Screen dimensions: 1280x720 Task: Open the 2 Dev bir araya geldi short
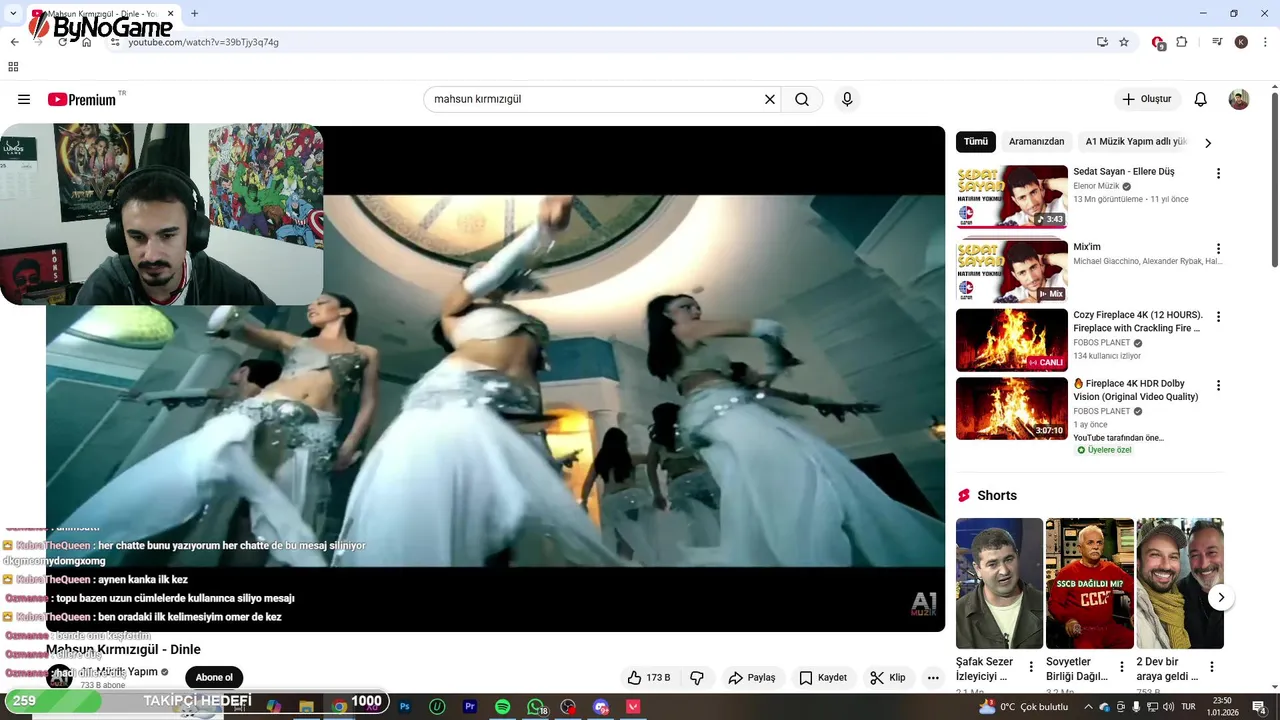(x=1180, y=583)
